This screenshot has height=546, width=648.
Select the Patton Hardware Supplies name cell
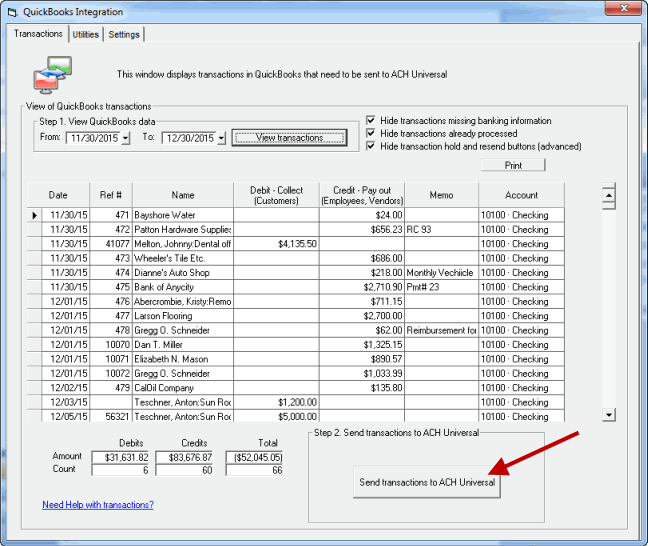(183, 229)
